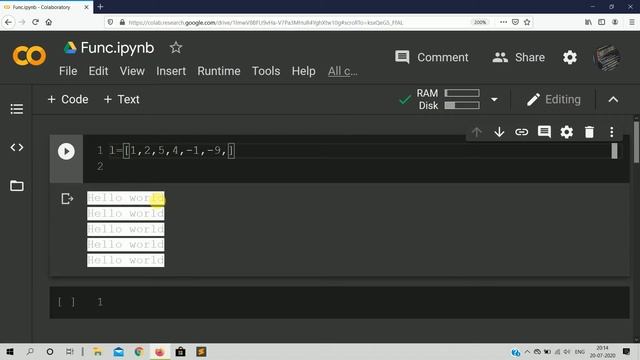
Task: Open the File menu
Action: (68, 71)
